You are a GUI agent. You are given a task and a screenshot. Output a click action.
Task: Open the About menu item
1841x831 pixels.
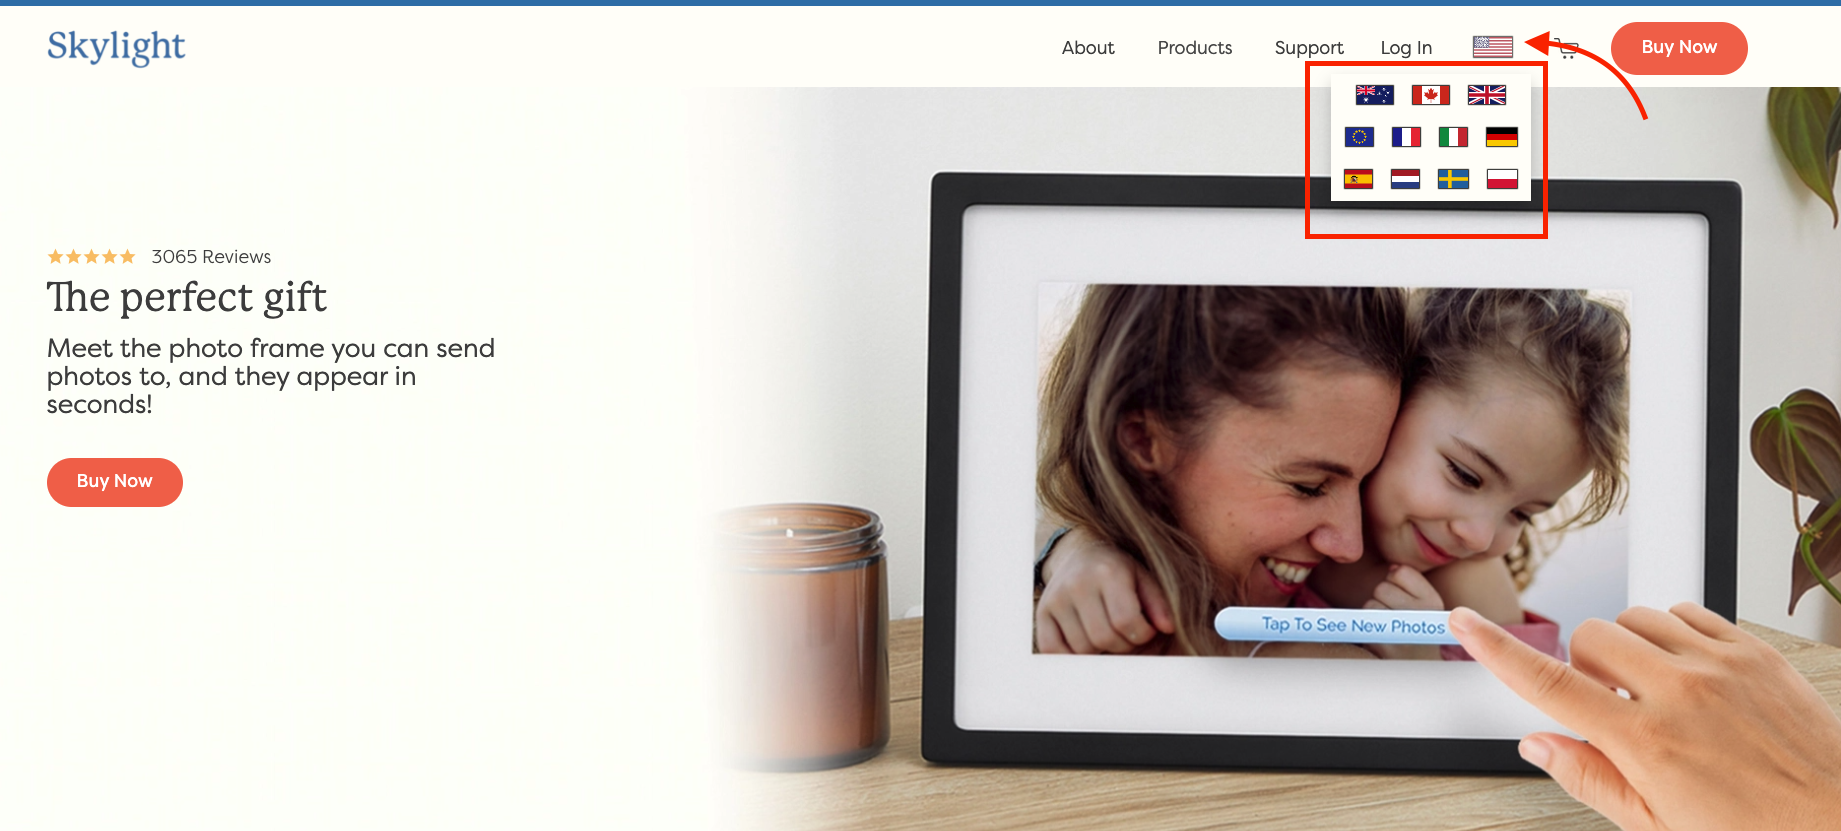1087,48
